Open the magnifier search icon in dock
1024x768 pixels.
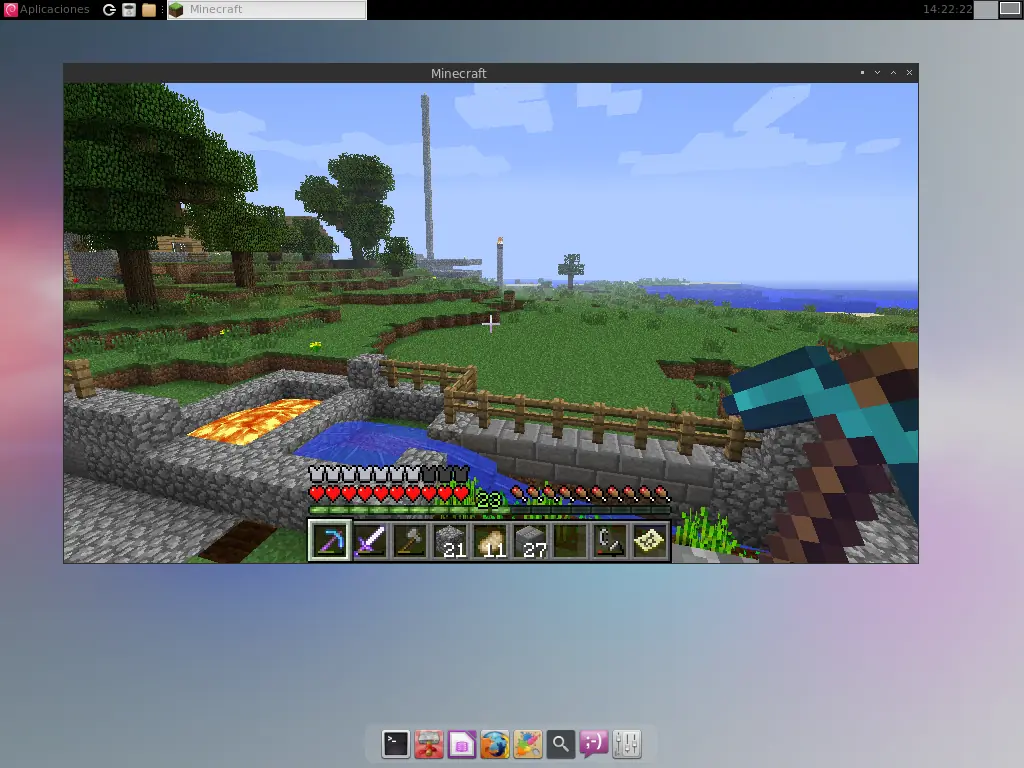point(560,744)
